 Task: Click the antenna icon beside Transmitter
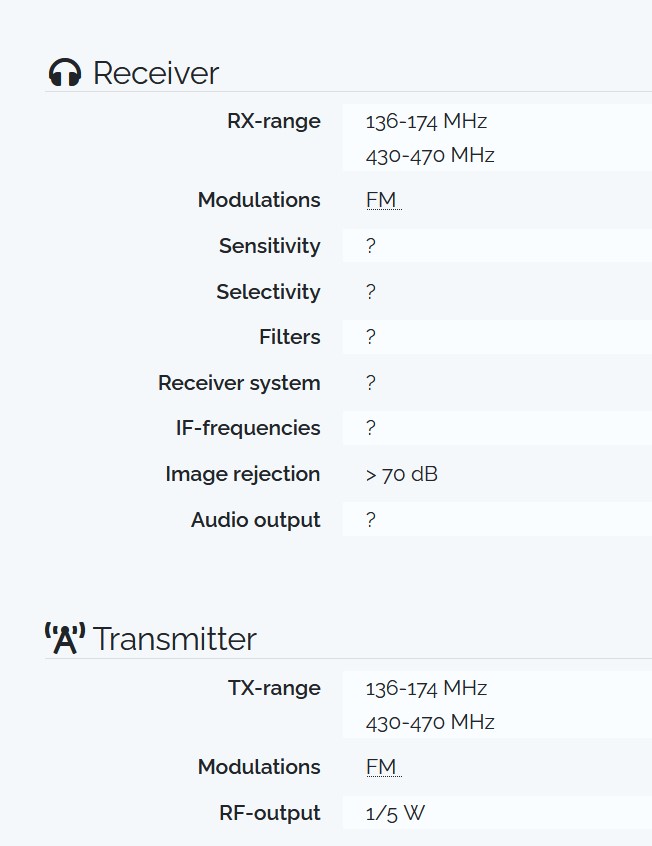[65, 638]
